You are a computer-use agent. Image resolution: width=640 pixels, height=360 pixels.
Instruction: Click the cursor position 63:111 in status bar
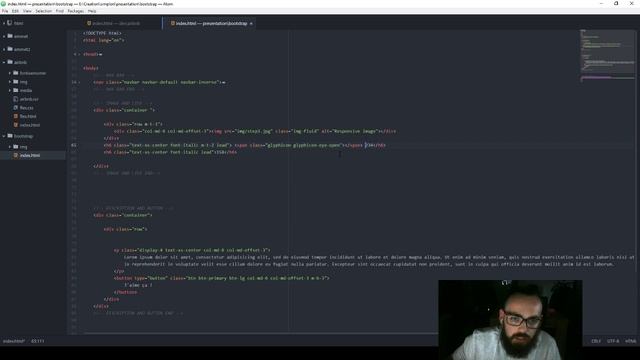[x=38, y=341]
